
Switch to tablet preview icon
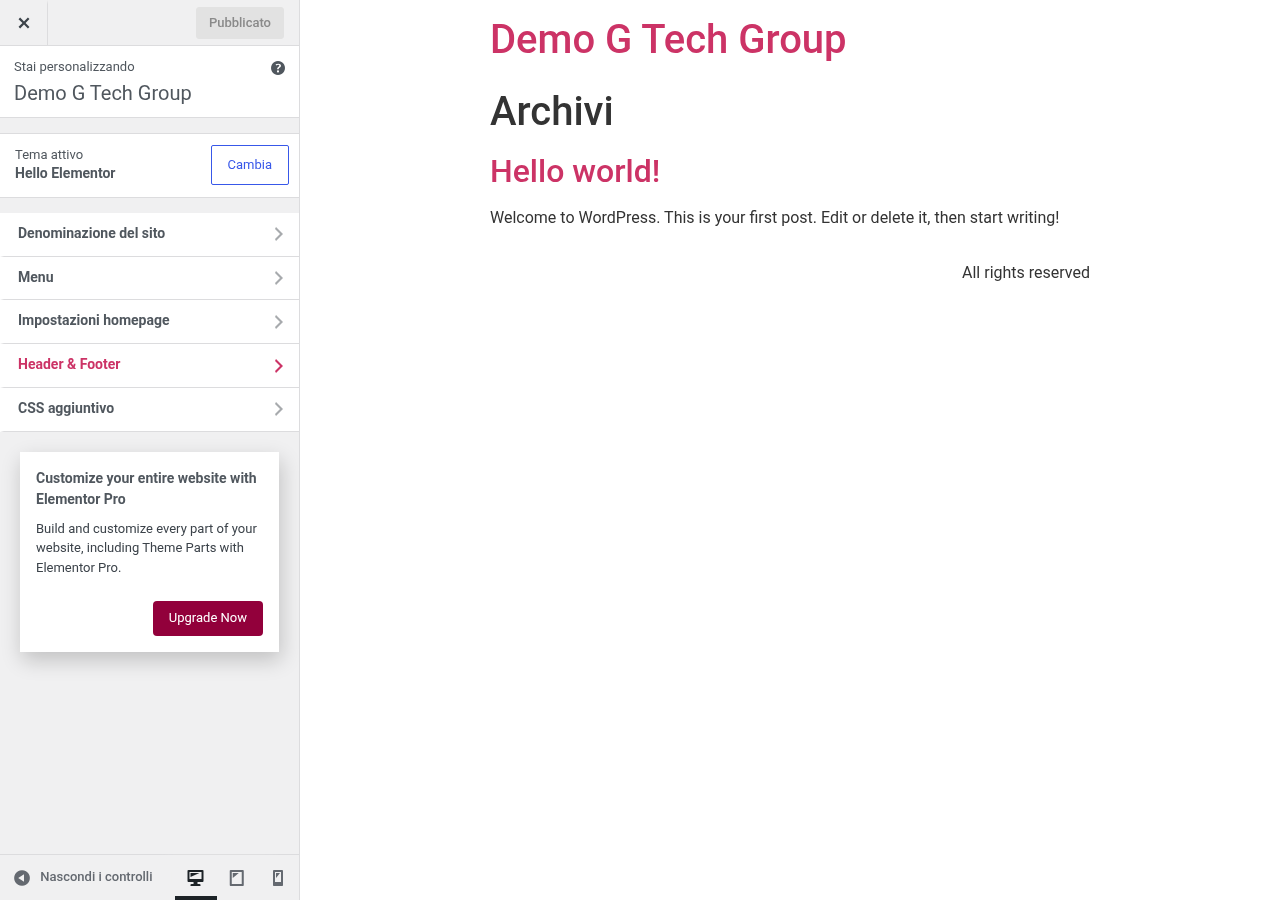point(237,878)
